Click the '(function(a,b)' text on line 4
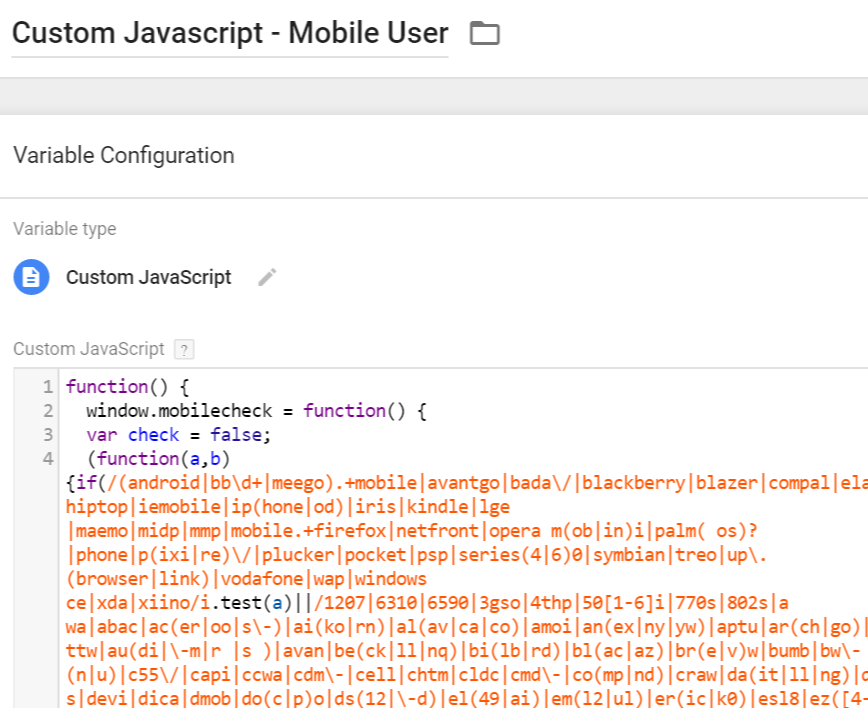Viewport: 868px width, 712px height. pos(158,459)
